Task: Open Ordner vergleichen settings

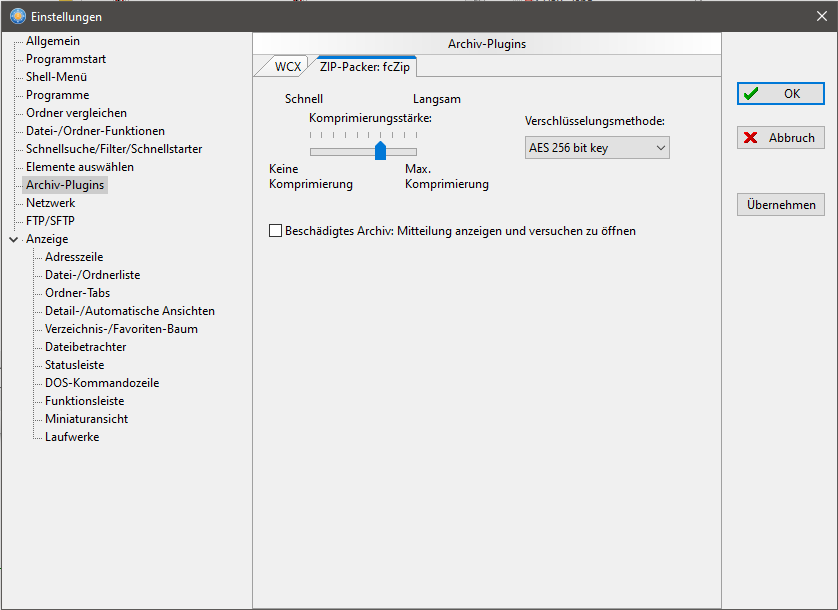Action: pyautogui.click(x=76, y=113)
